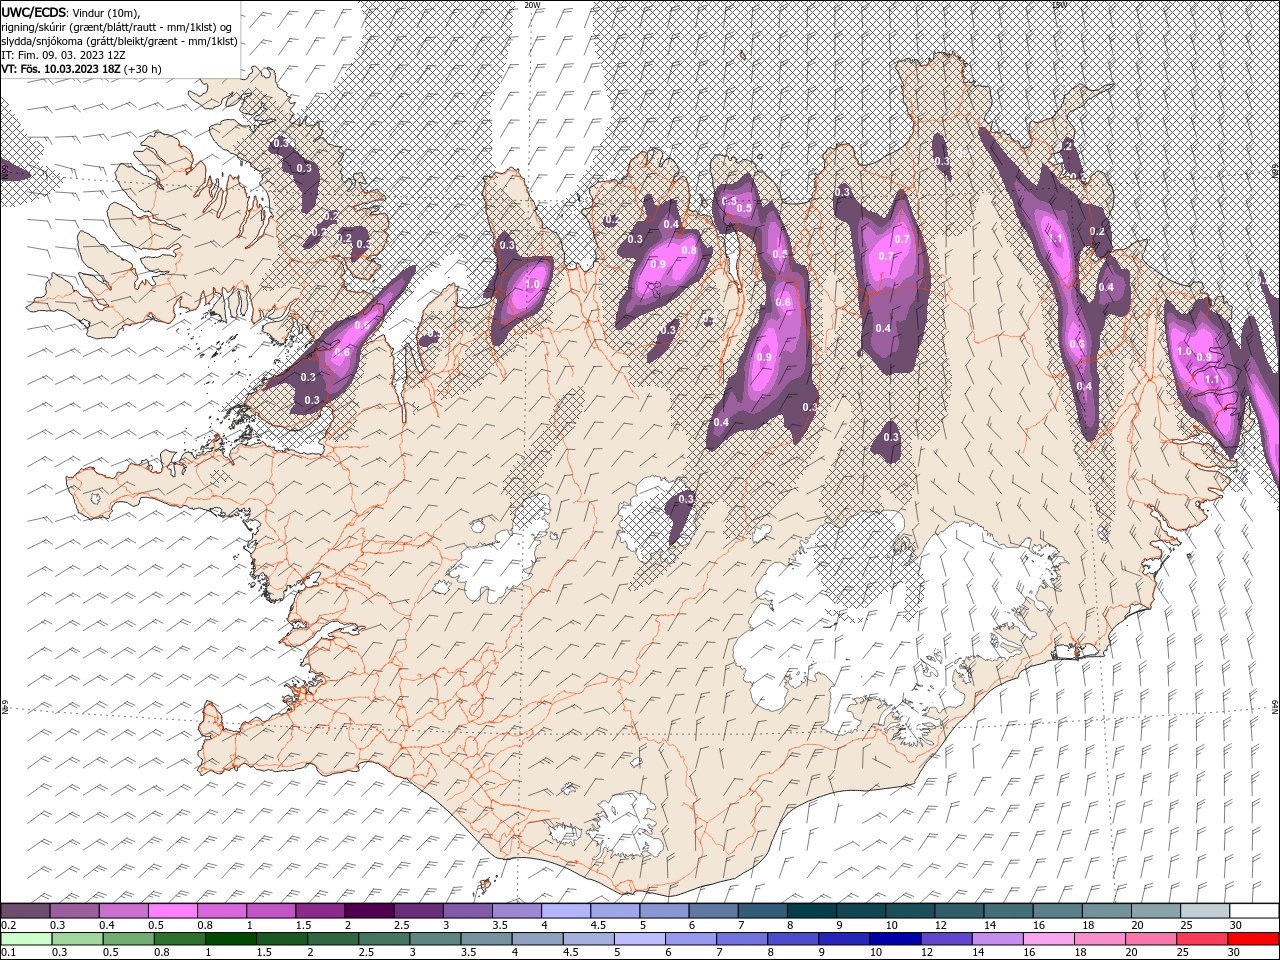Click the red bottom-row legend swatch after 30
This screenshot has width=1280, height=960.
pyautogui.click(x=1252, y=939)
